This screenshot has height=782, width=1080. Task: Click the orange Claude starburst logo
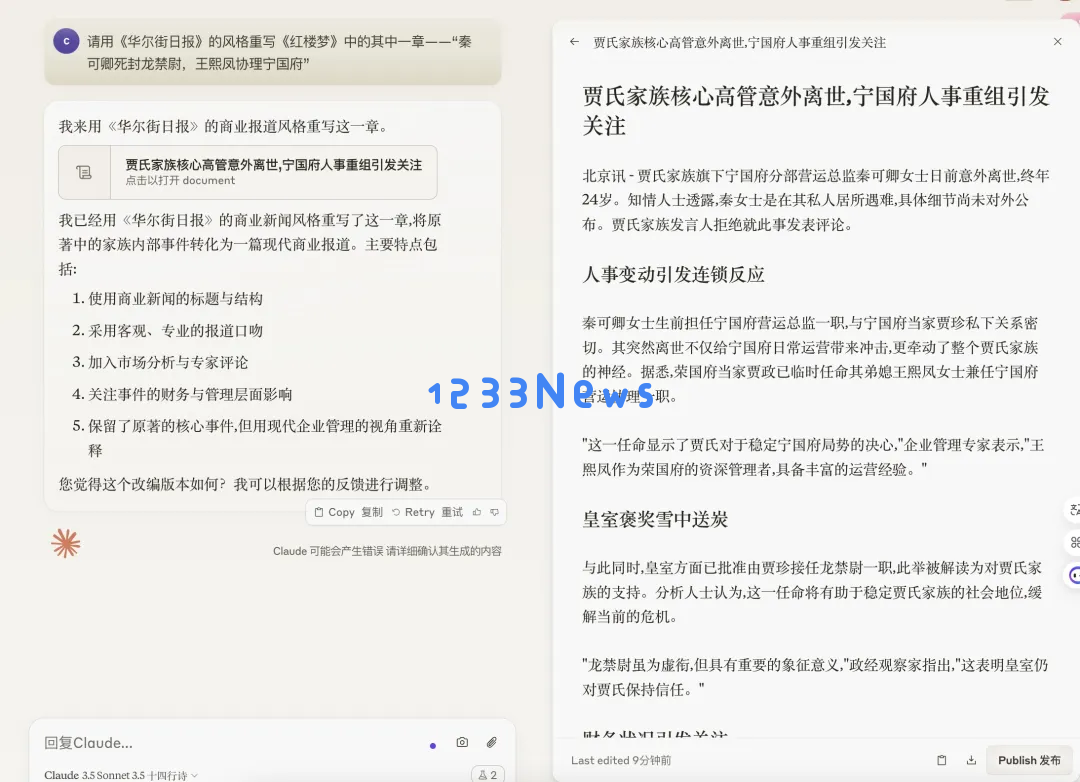65,544
